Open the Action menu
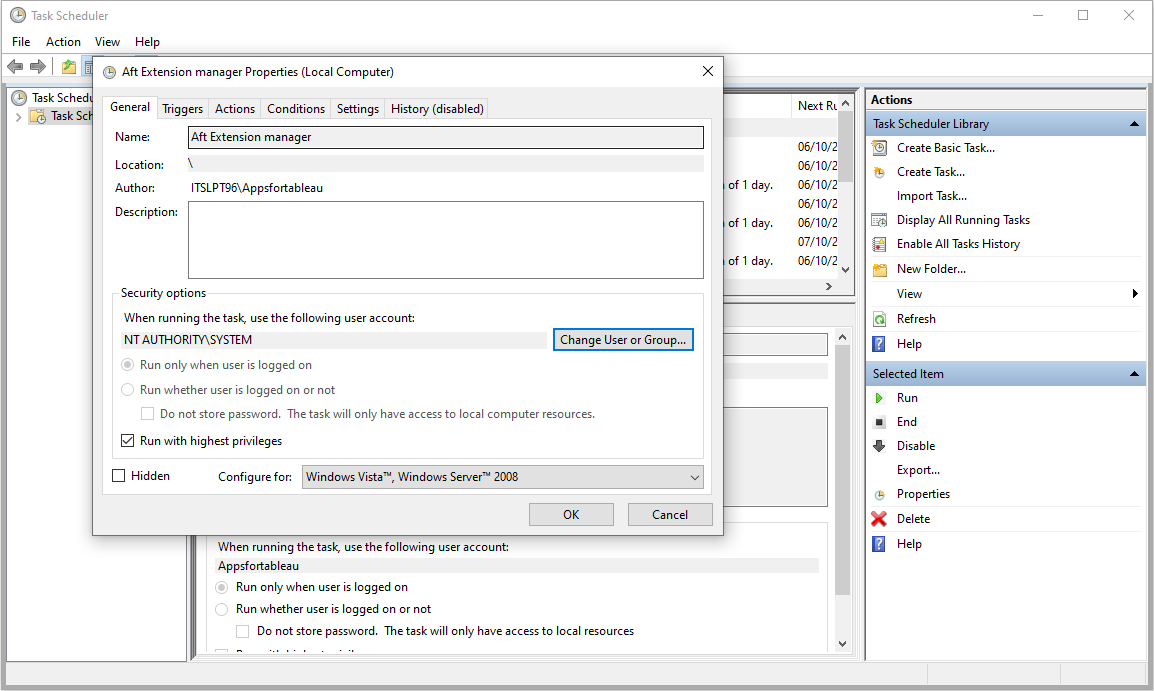1154x691 pixels. (x=63, y=42)
